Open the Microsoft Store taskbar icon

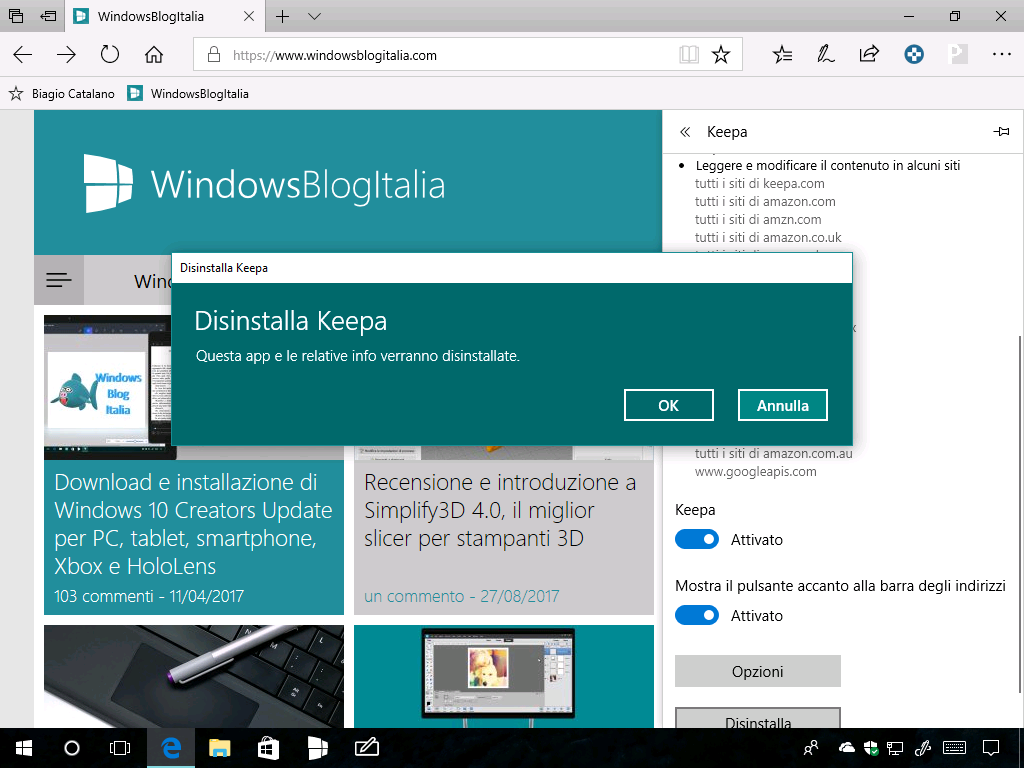[268, 748]
